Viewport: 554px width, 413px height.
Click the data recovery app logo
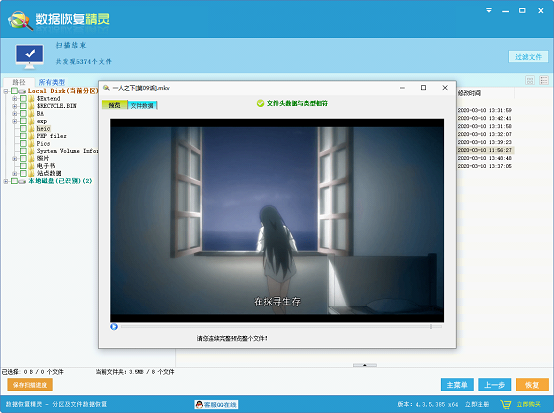pos(20,20)
